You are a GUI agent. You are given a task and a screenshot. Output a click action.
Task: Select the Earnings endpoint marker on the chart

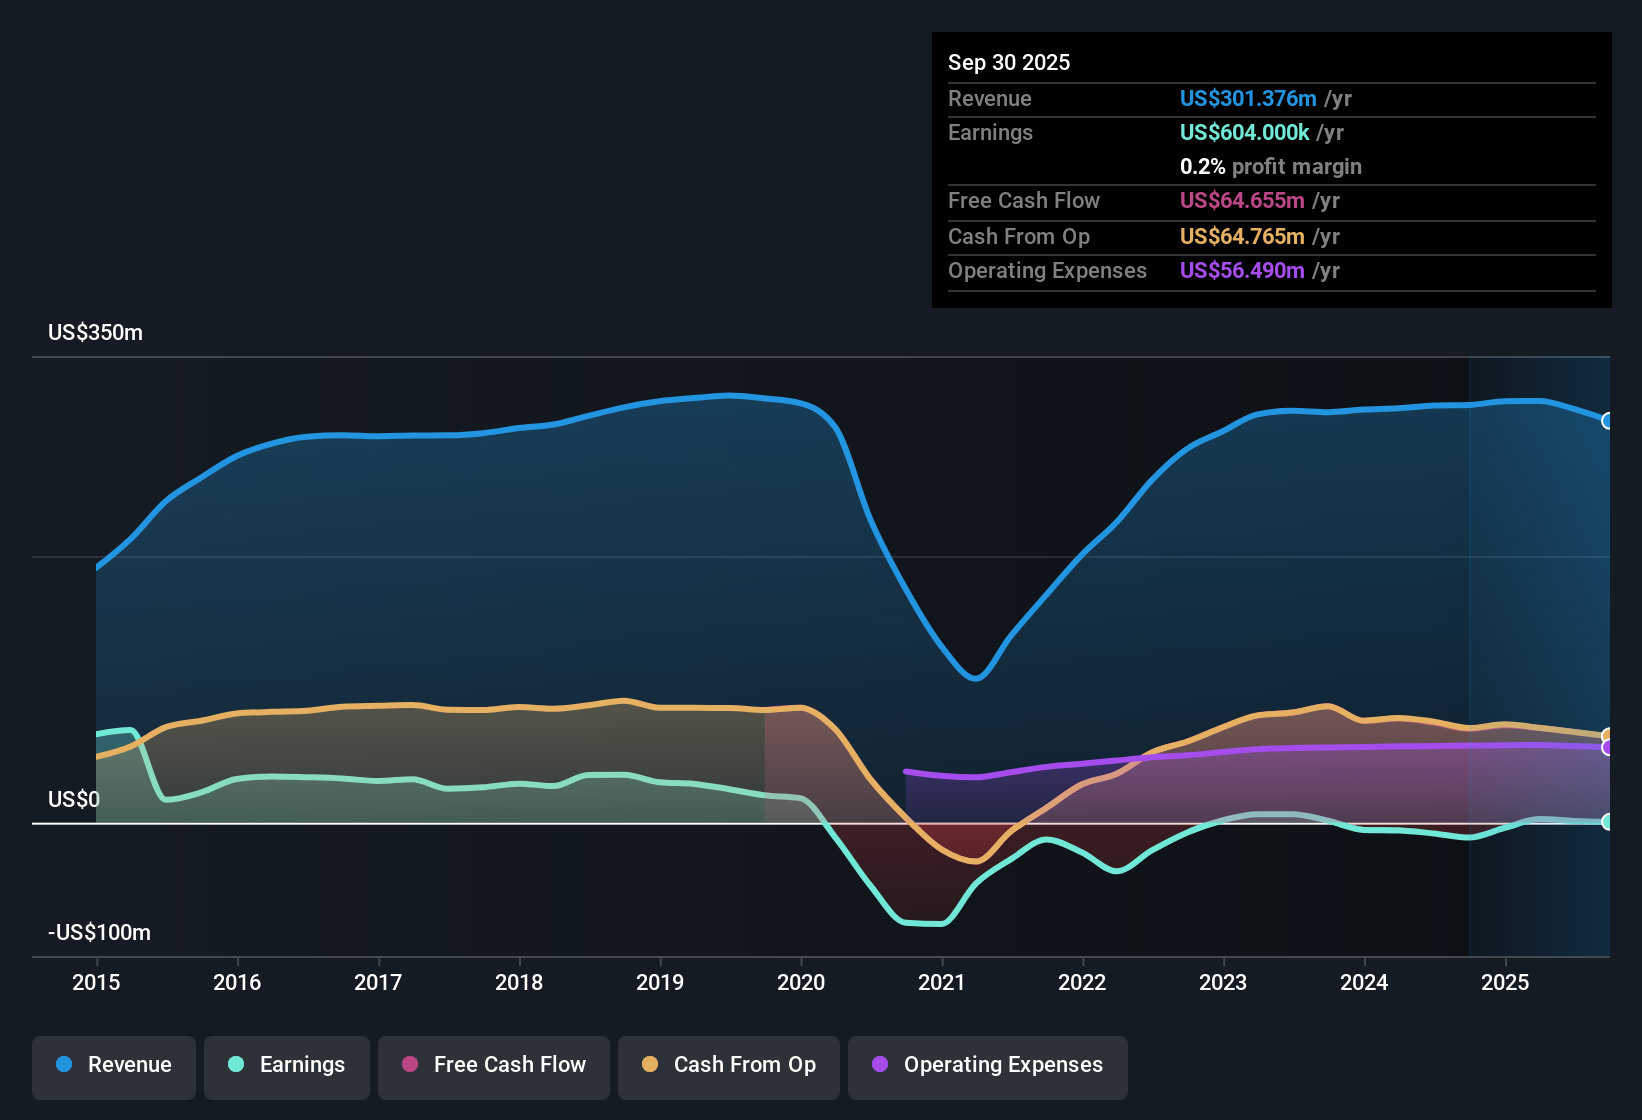(x=1607, y=823)
